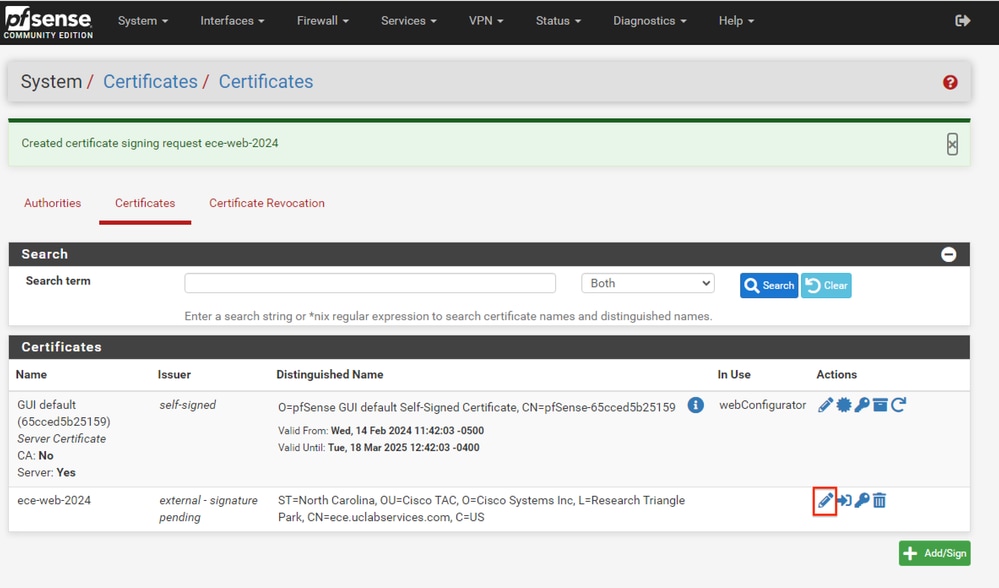Export GUI default certificate (seal icon)

tap(844, 405)
